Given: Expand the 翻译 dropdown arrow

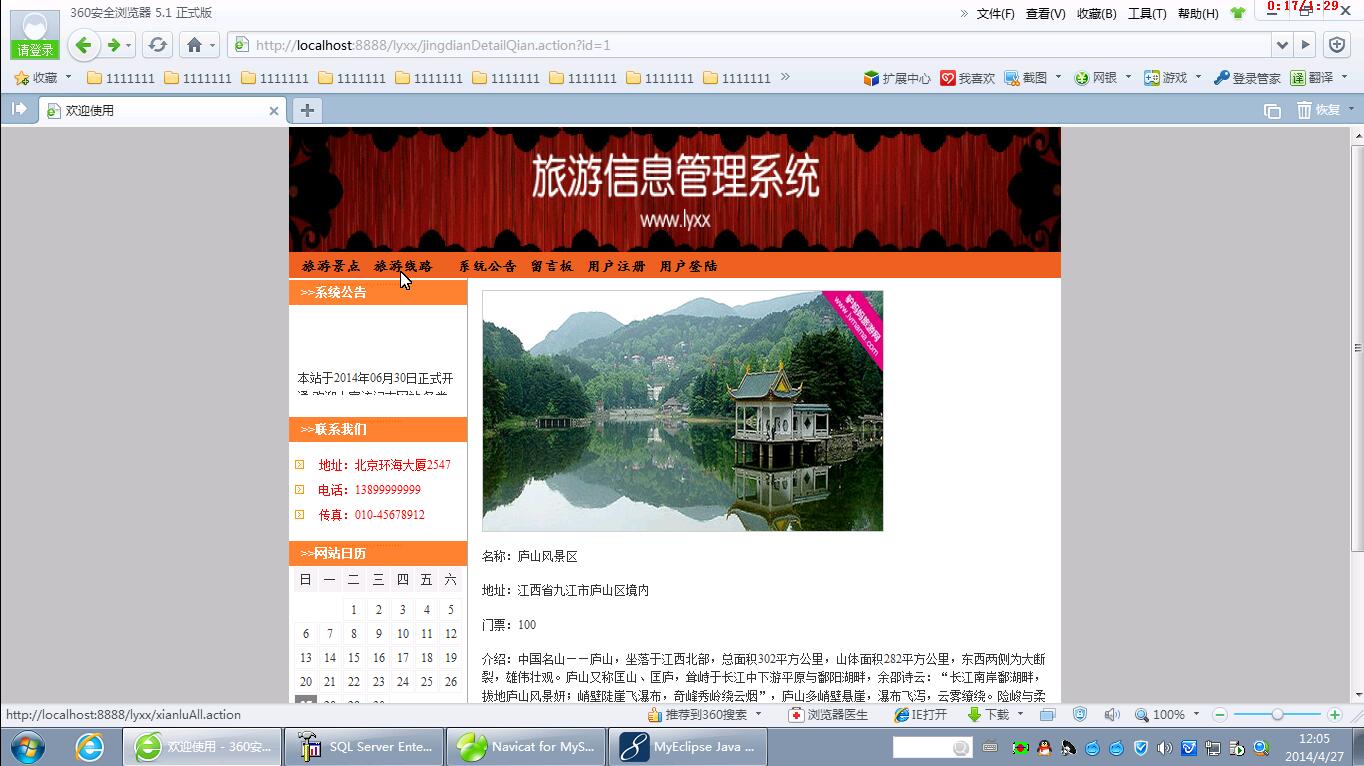Looking at the screenshot, I should (1344, 77).
